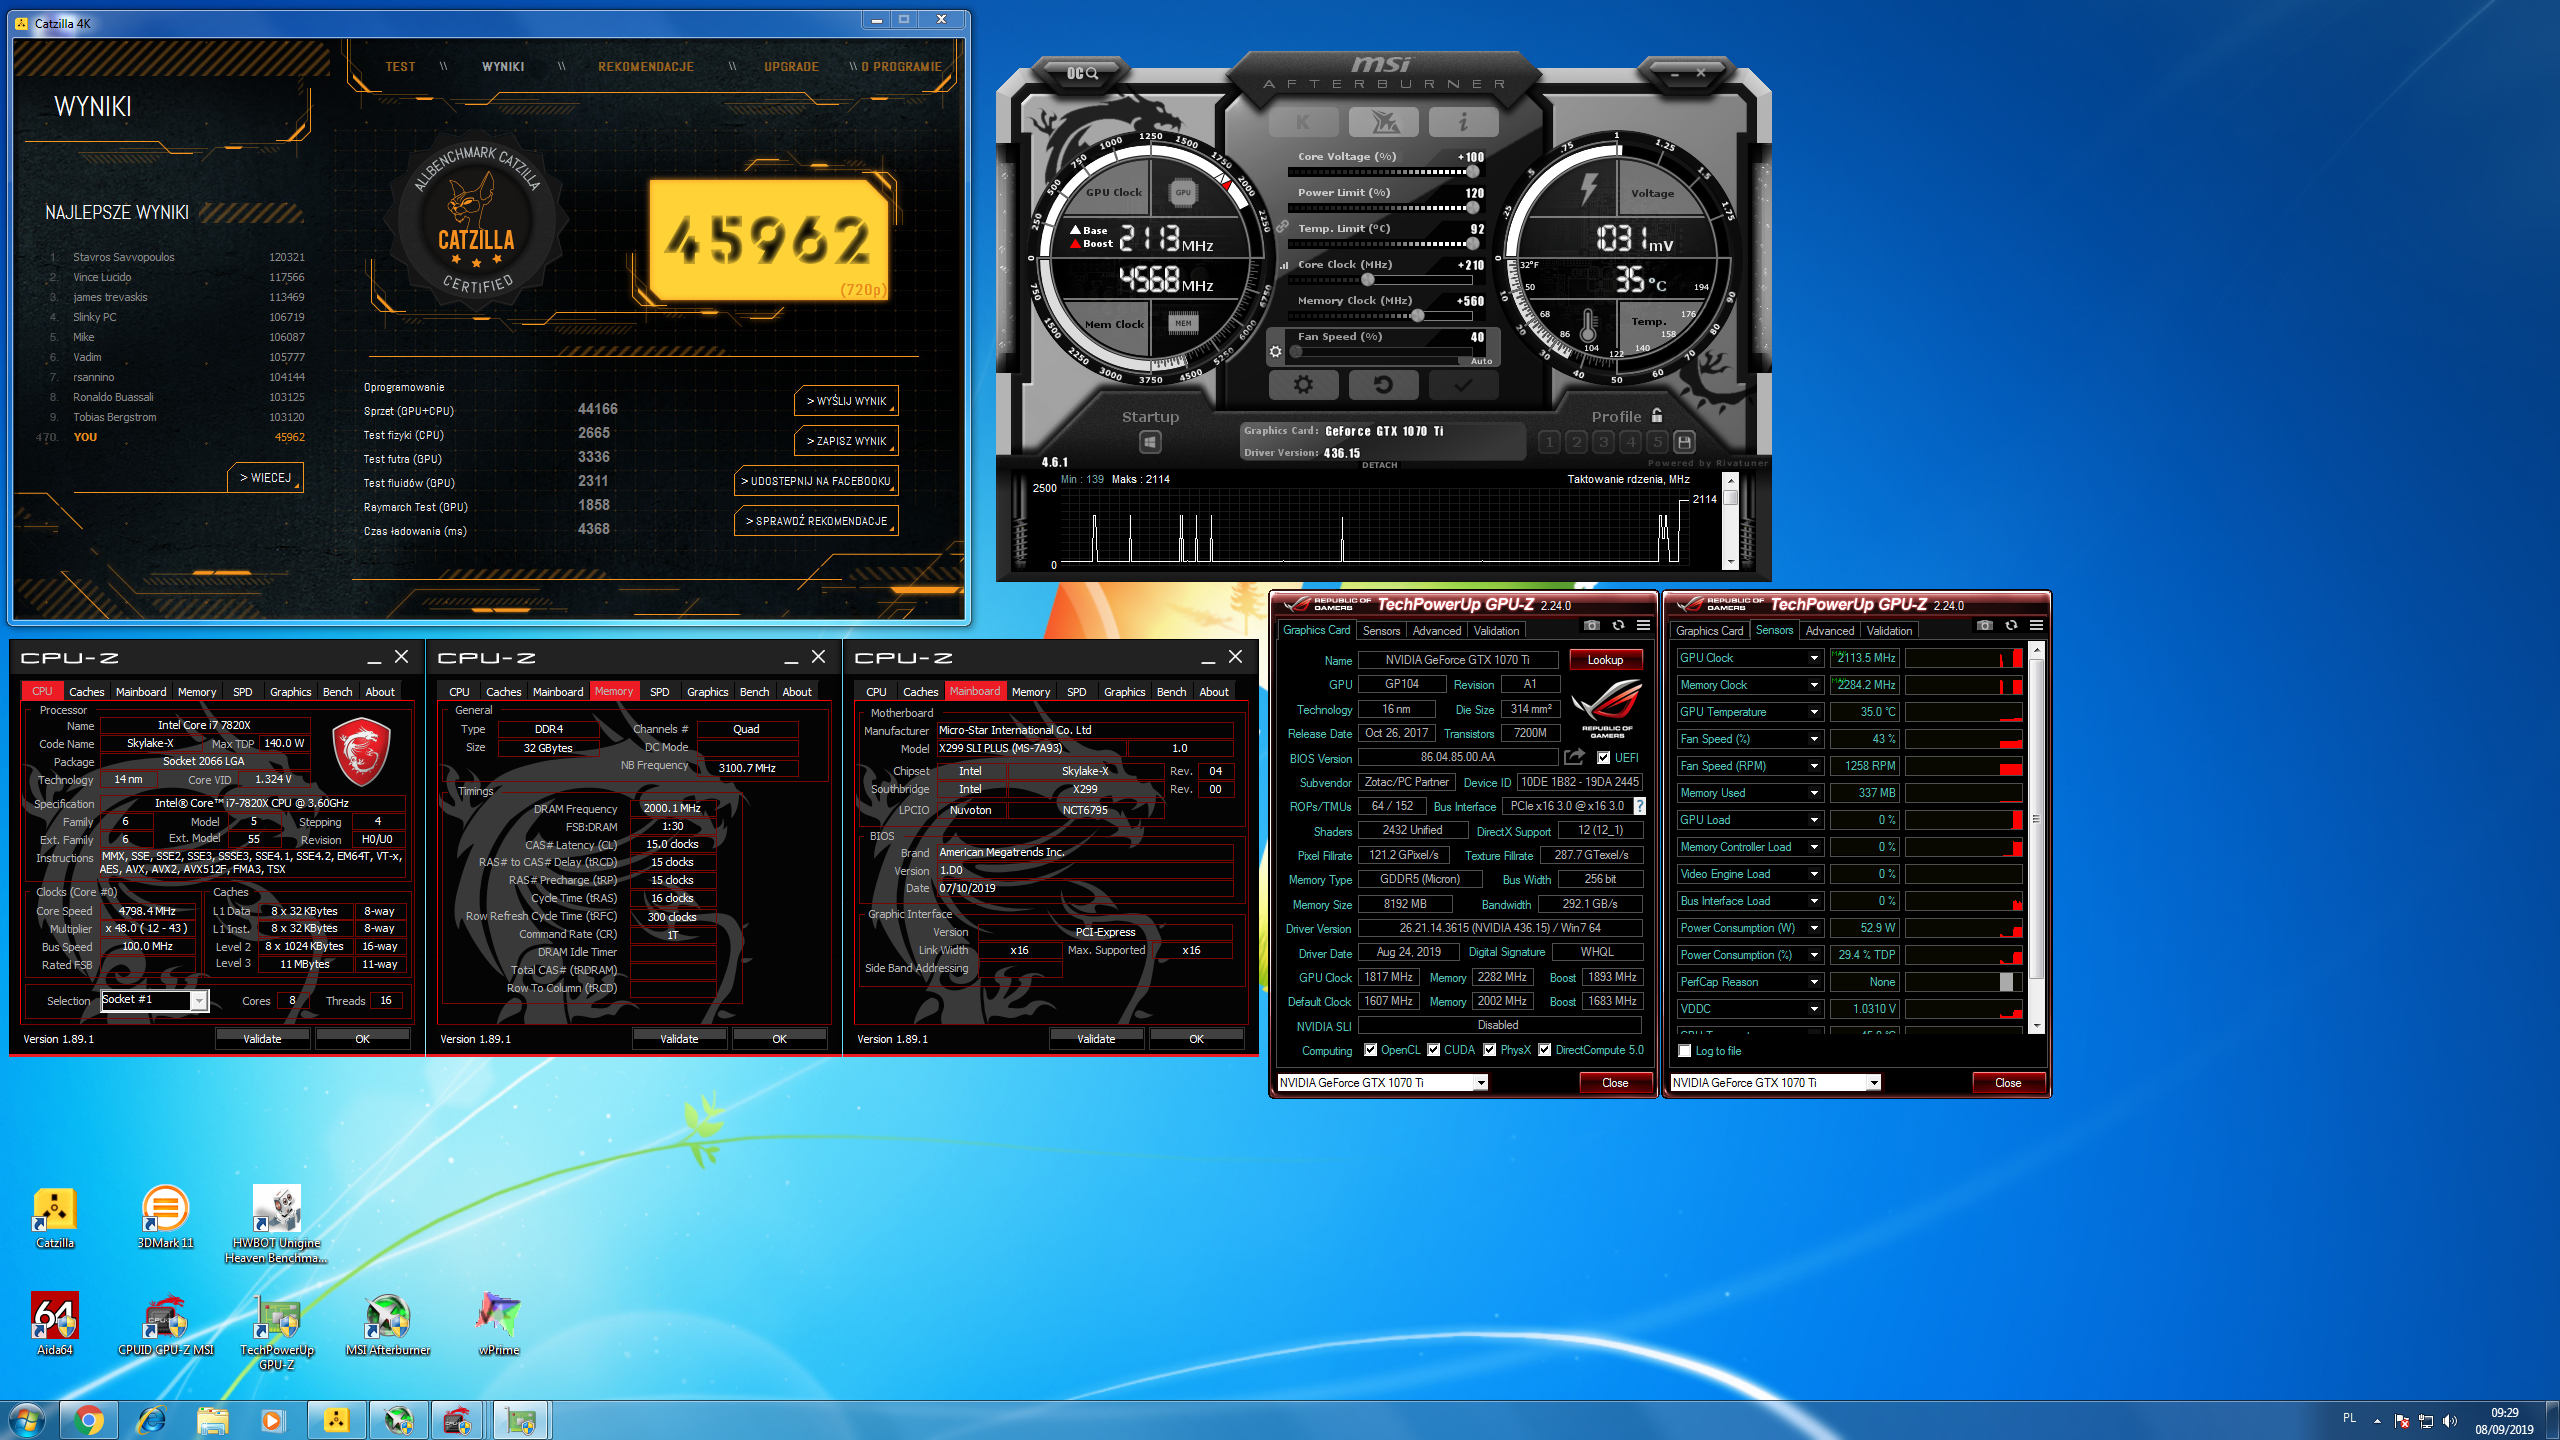This screenshot has height=1440, width=2560.
Task: Toggle the OpenCL checkbox in GPU-Z
Action: 1371,1050
